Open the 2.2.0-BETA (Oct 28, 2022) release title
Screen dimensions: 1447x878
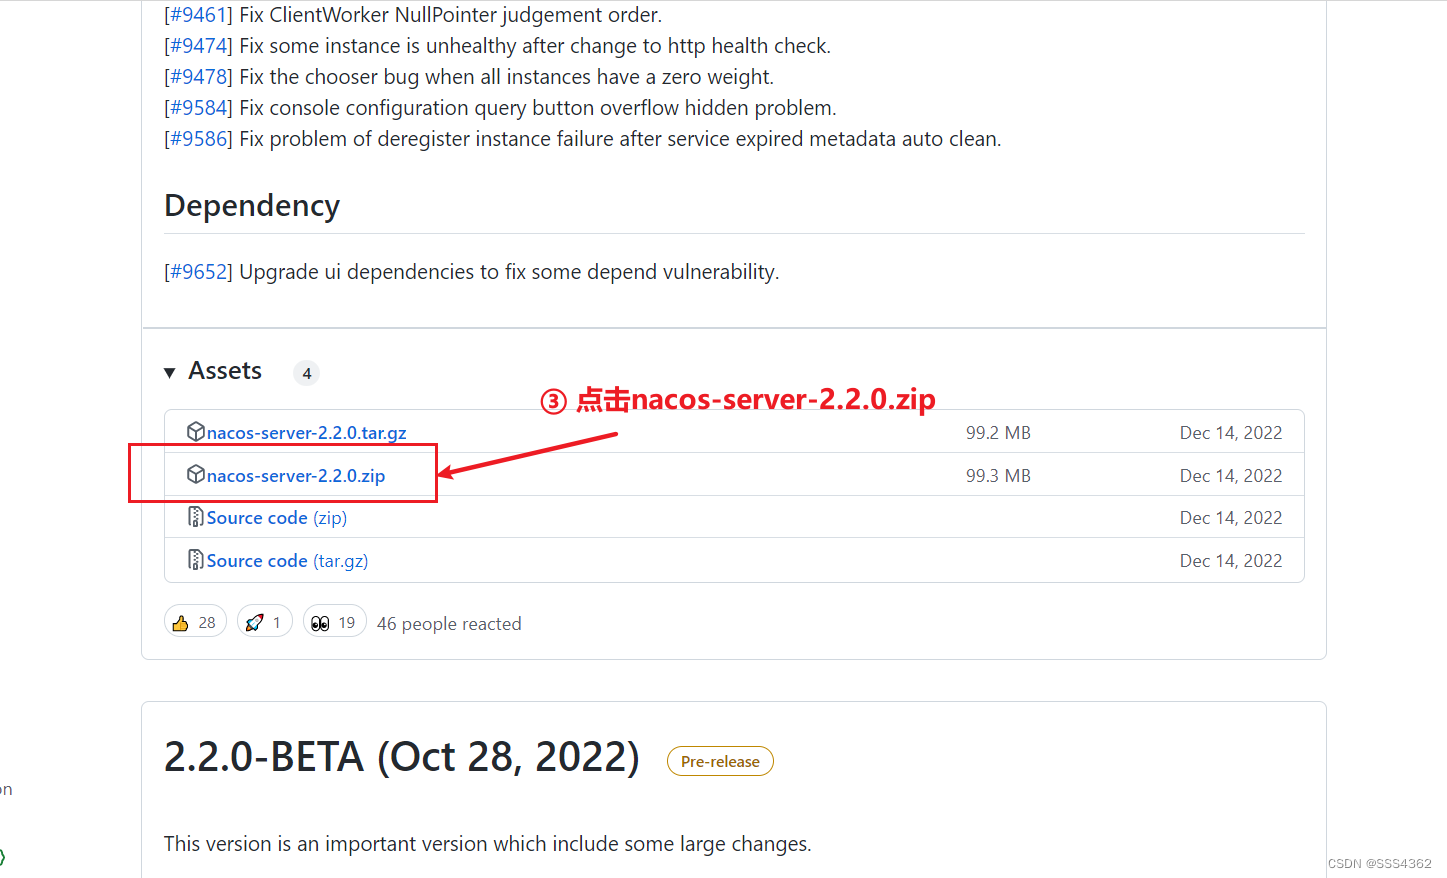pos(402,757)
